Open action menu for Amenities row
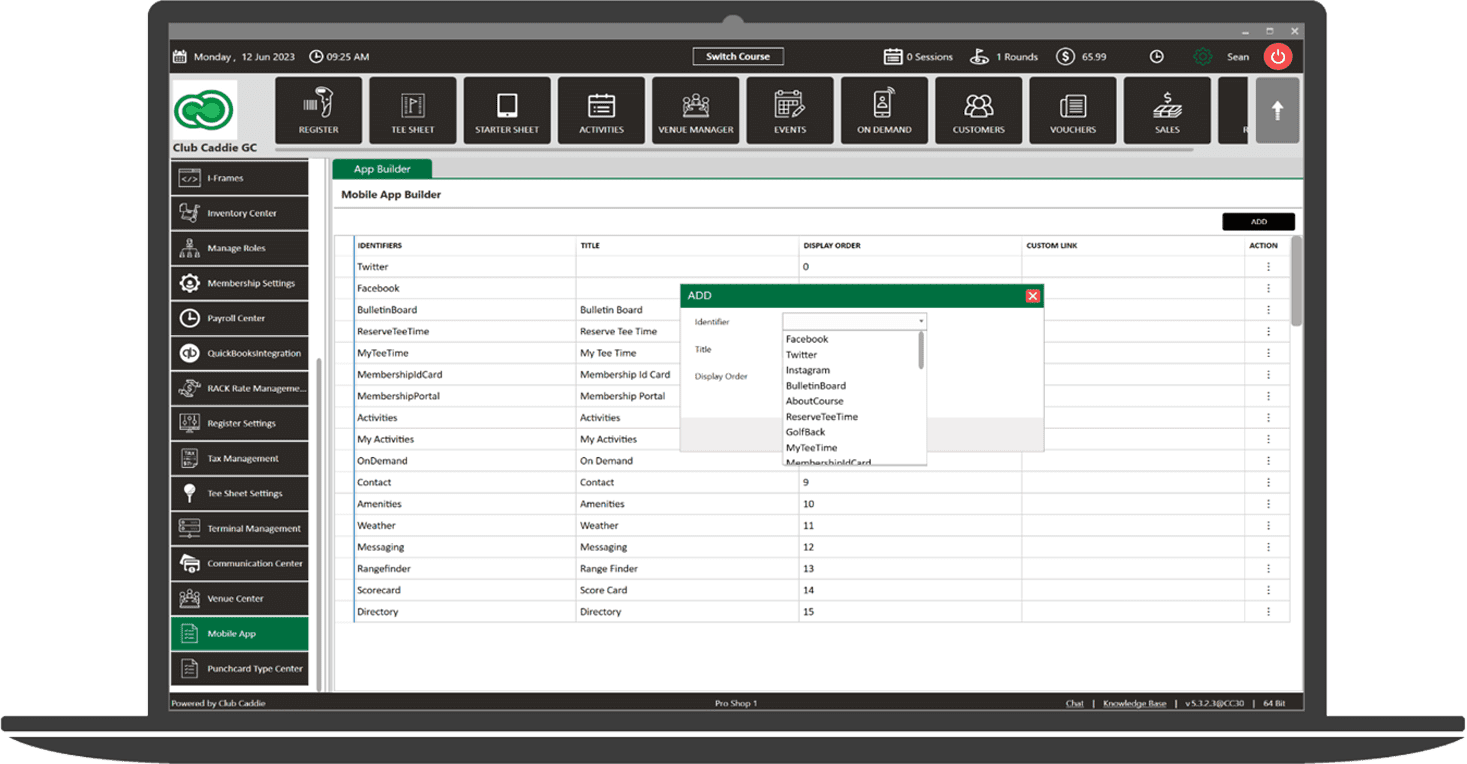This screenshot has width=1467, height=764. [x=1268, y=504]
